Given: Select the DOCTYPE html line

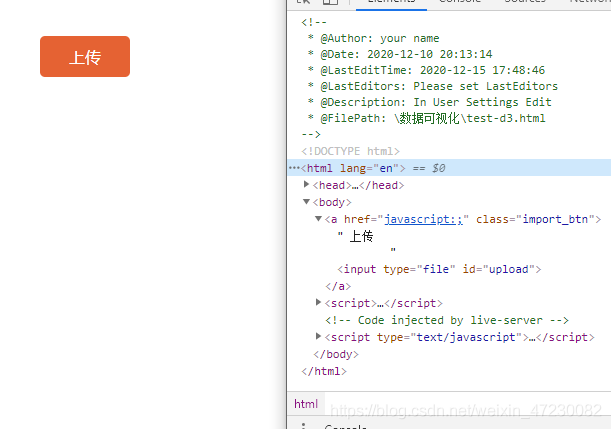Looking at the screenshot, I should click(x=350, y=151).
